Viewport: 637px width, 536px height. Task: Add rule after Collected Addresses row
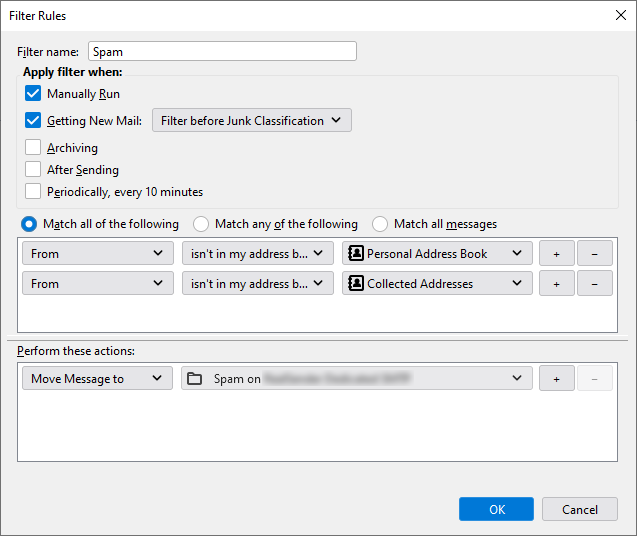[x=556, y=284]
